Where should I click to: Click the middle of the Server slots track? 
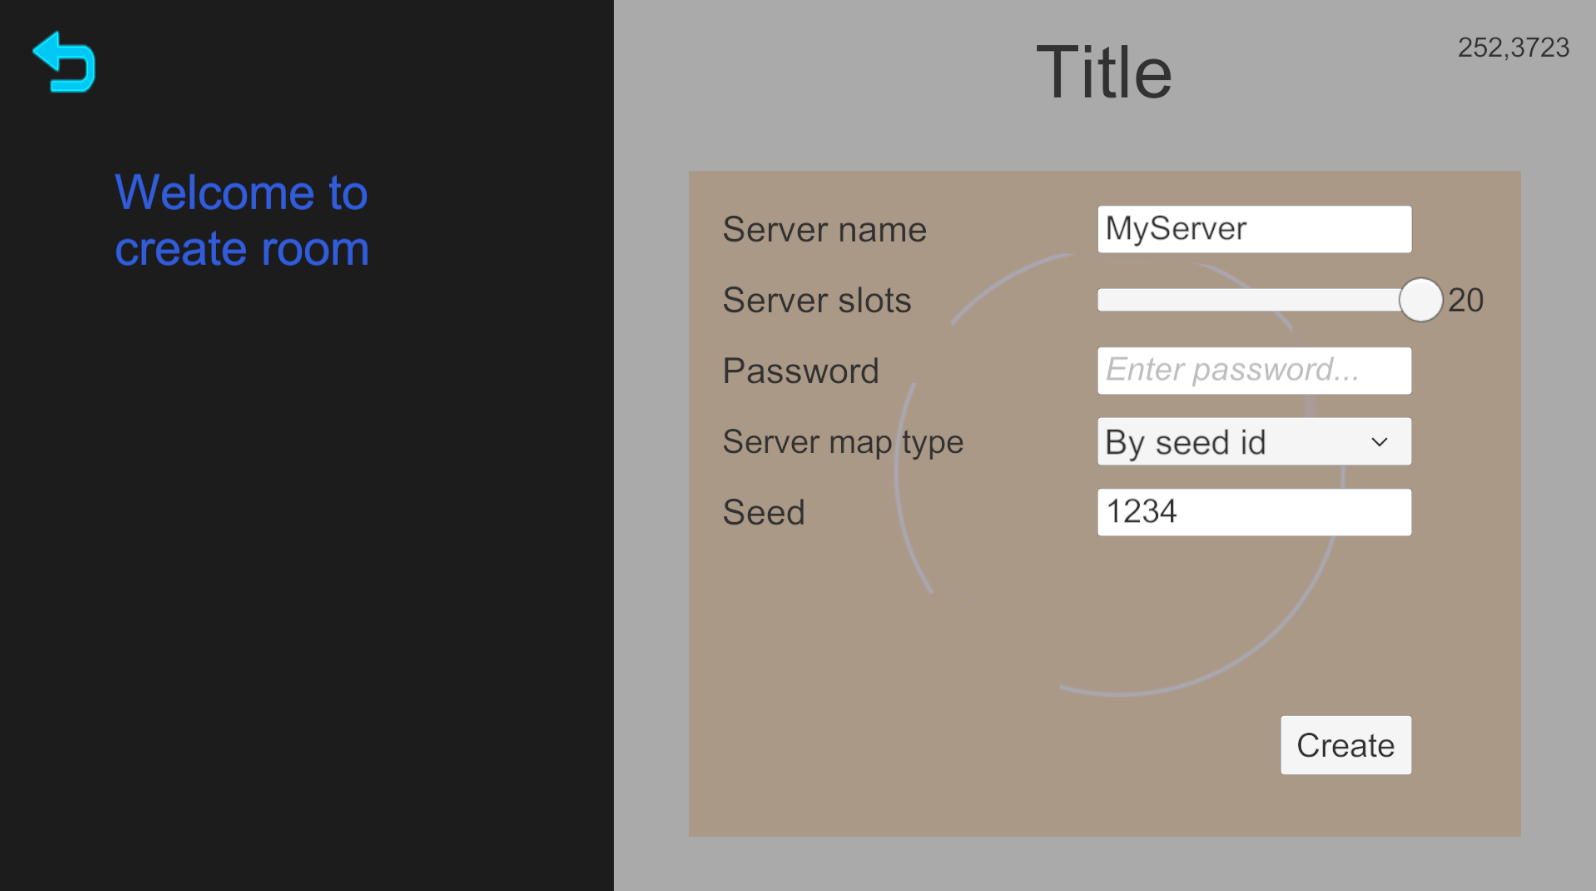(x=1254, y=300)
